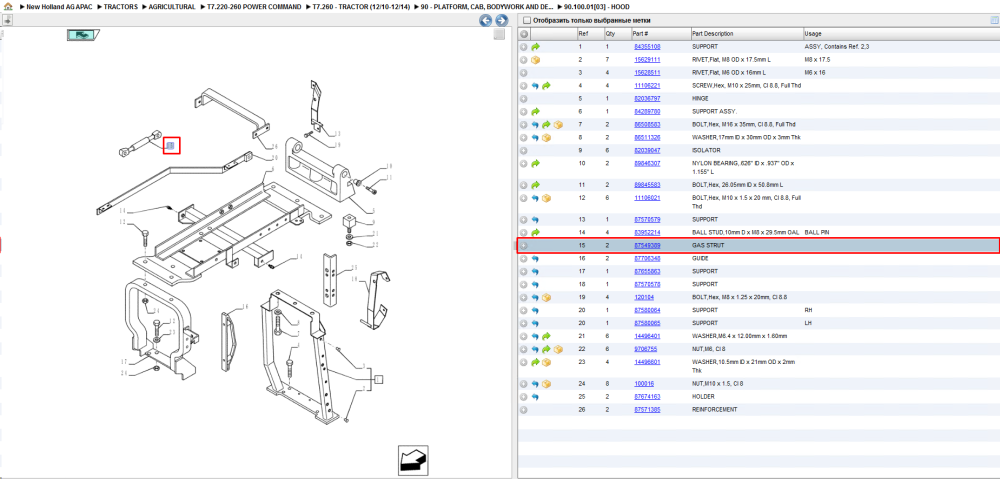Viewport: 1000px width, 479px height.
Task: Open T7.260 - TRACTOR (12/10-12/14) breadcrumb
Action: coord(360,6)
